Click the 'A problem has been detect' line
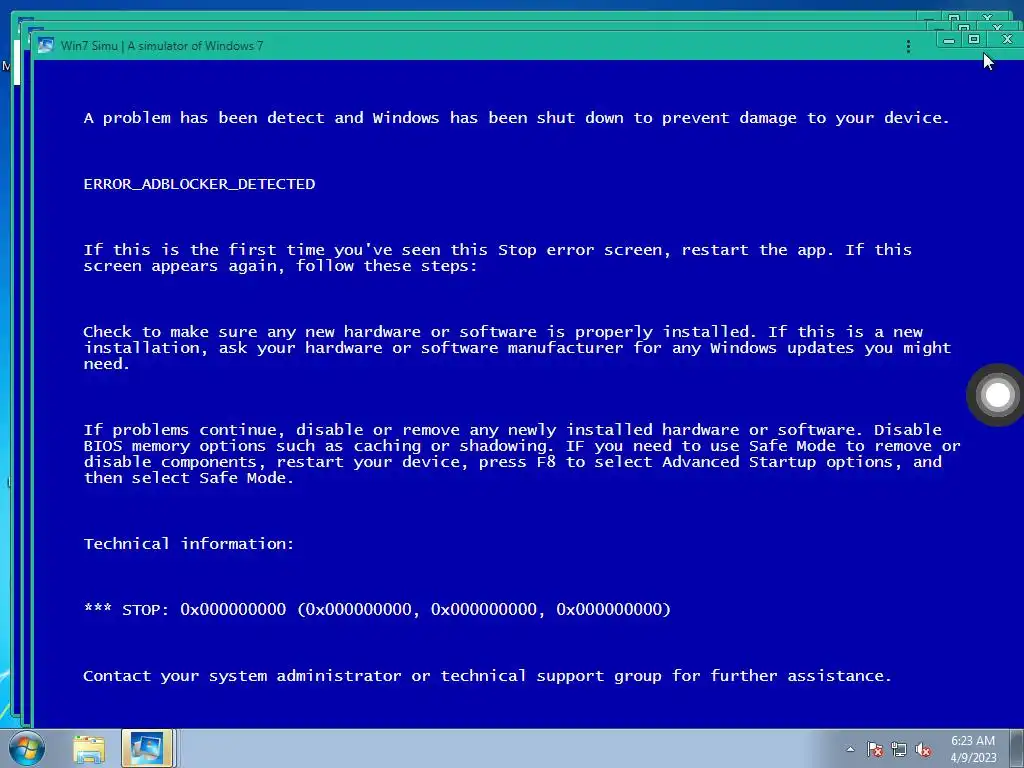This screenshot has width=1024, height=768. click(516, 118)
